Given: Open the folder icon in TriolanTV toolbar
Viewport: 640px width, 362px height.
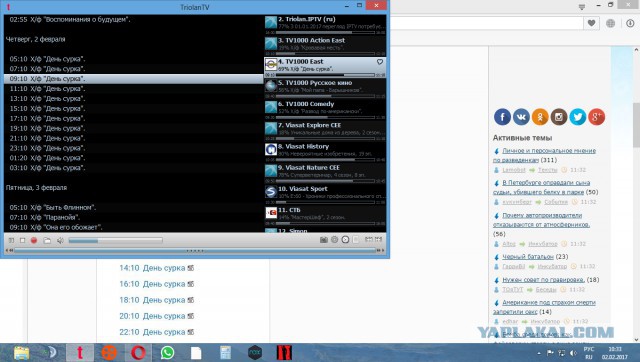Looking at the screenshot, I should (47, 240).
